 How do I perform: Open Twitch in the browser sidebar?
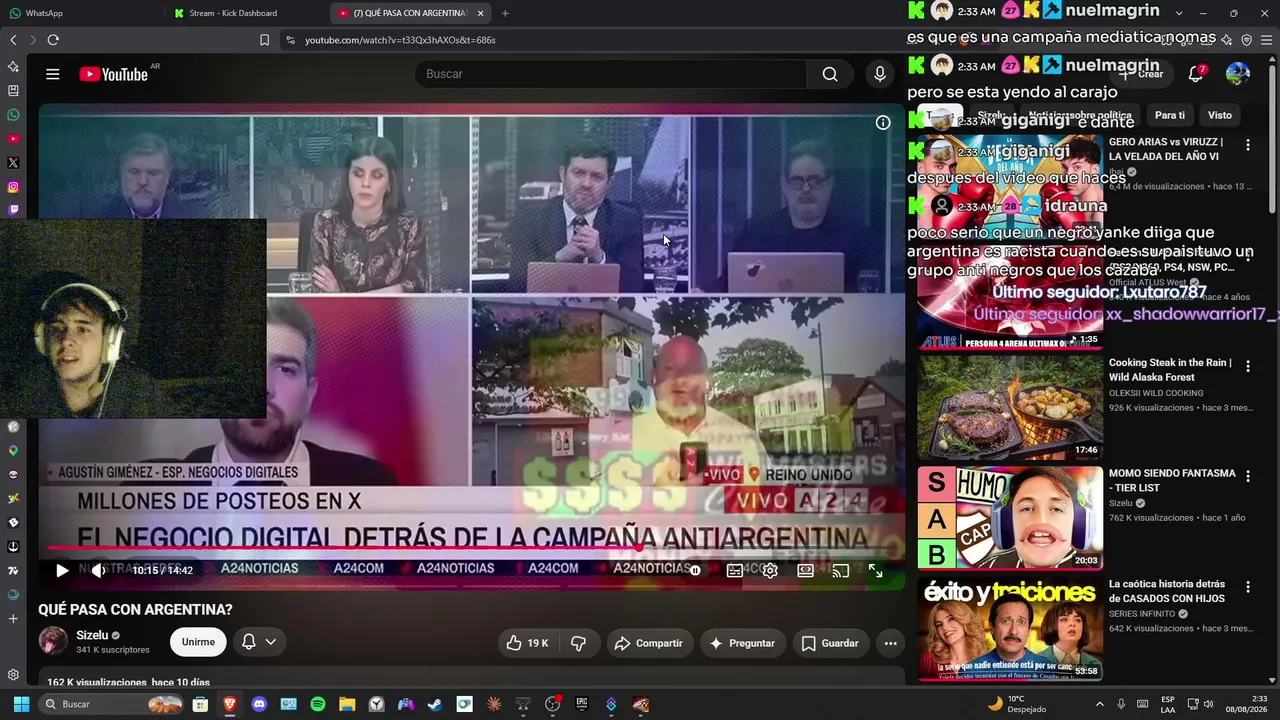click(x=13, y=210)
